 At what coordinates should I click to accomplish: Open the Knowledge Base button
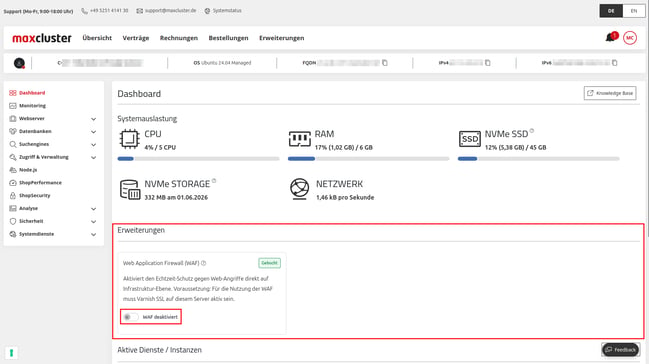[x=610, y=93]
